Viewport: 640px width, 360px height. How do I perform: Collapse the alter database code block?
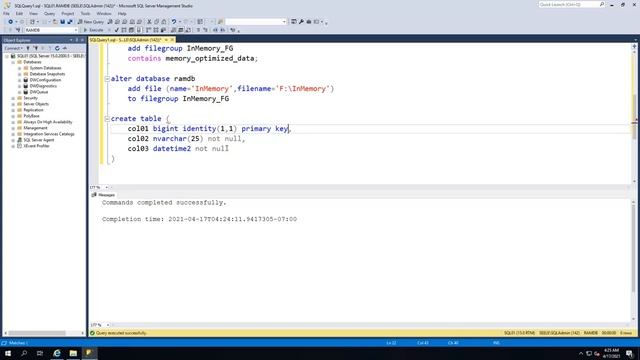pos(107,78)
